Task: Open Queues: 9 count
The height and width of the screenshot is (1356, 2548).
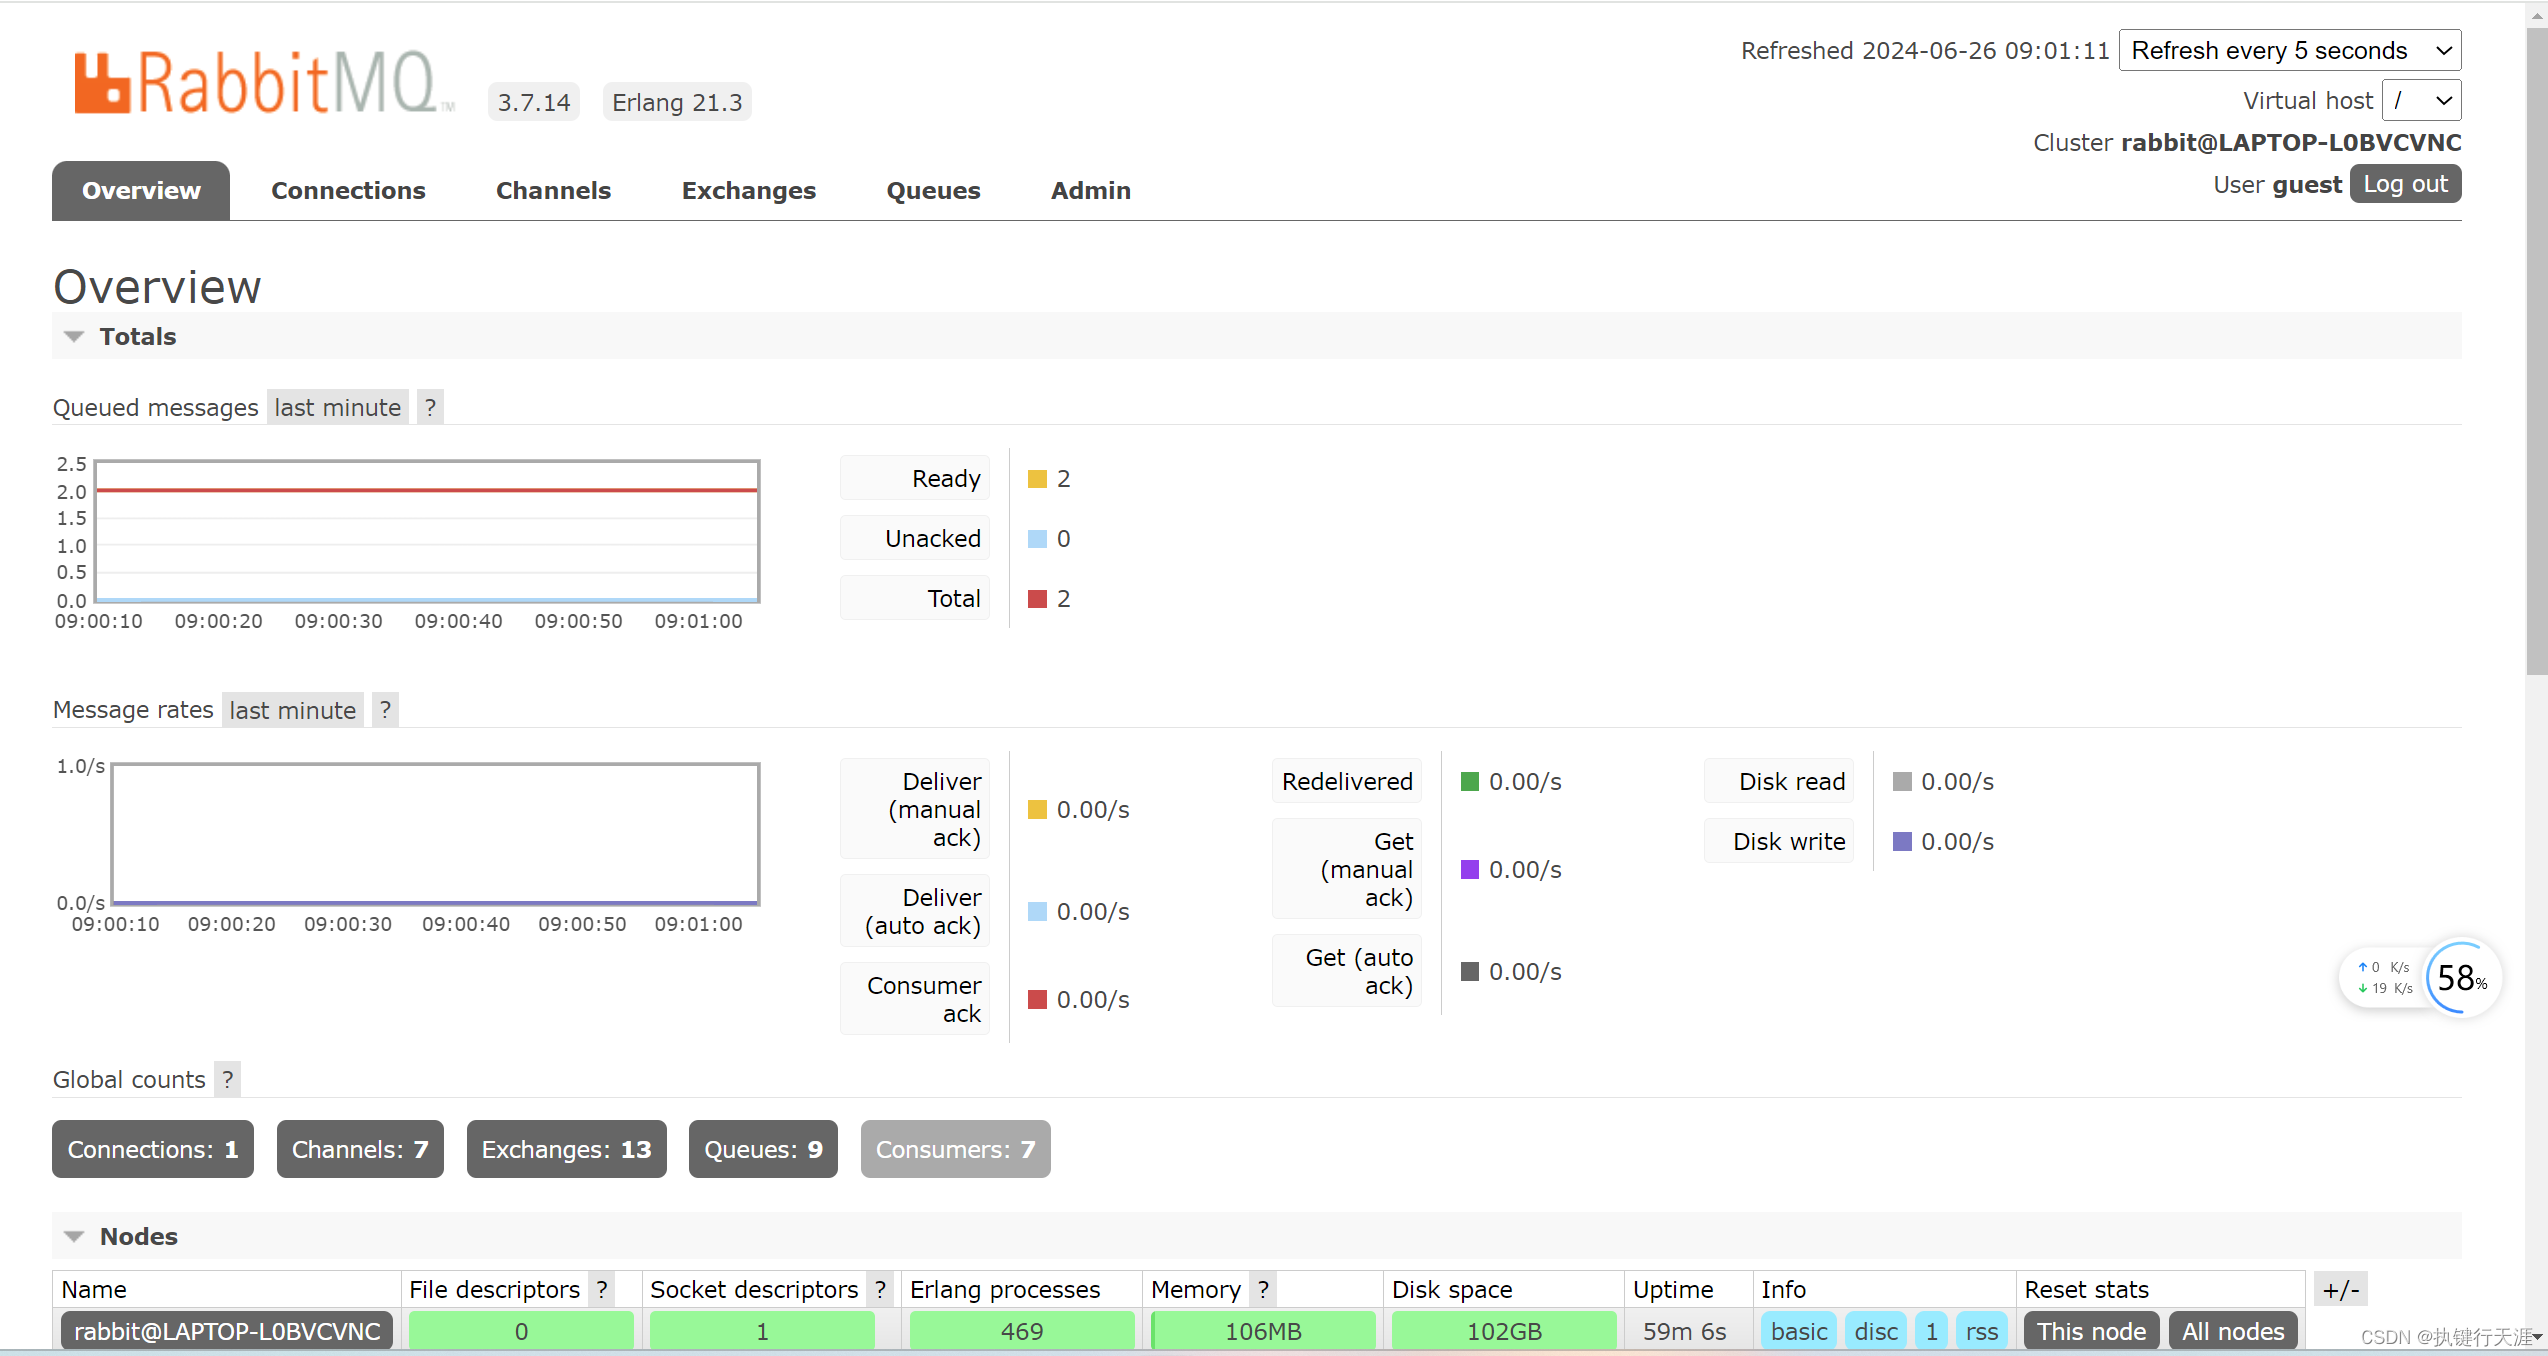Action: (763, 1149)
